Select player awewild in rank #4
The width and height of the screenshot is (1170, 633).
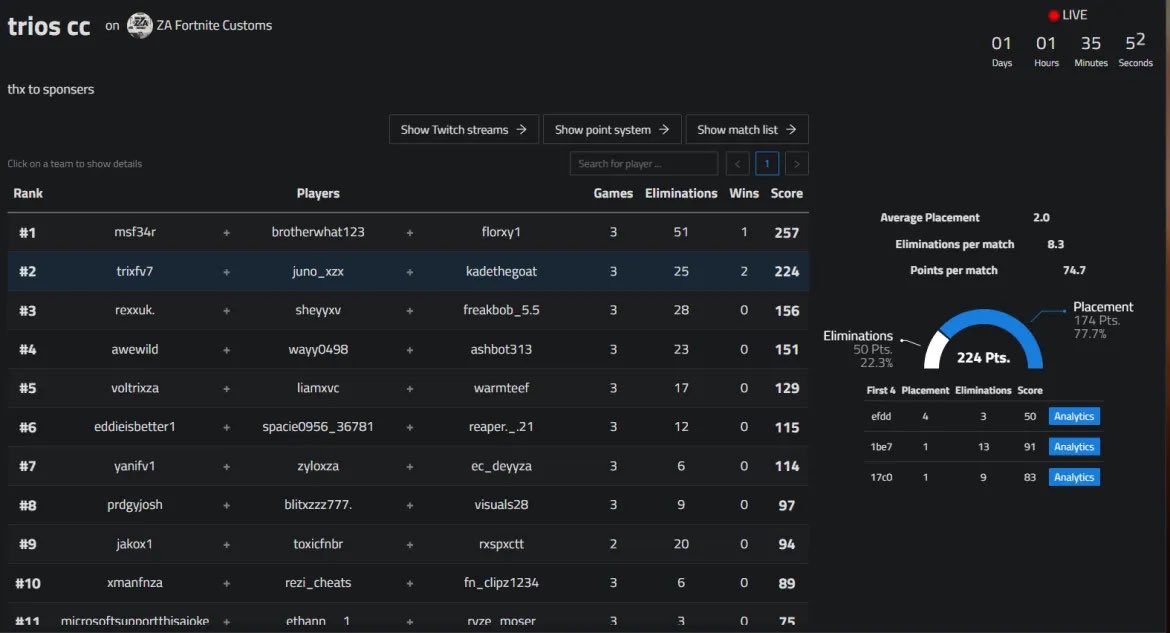pyautogui.click(x=135, y=349)
